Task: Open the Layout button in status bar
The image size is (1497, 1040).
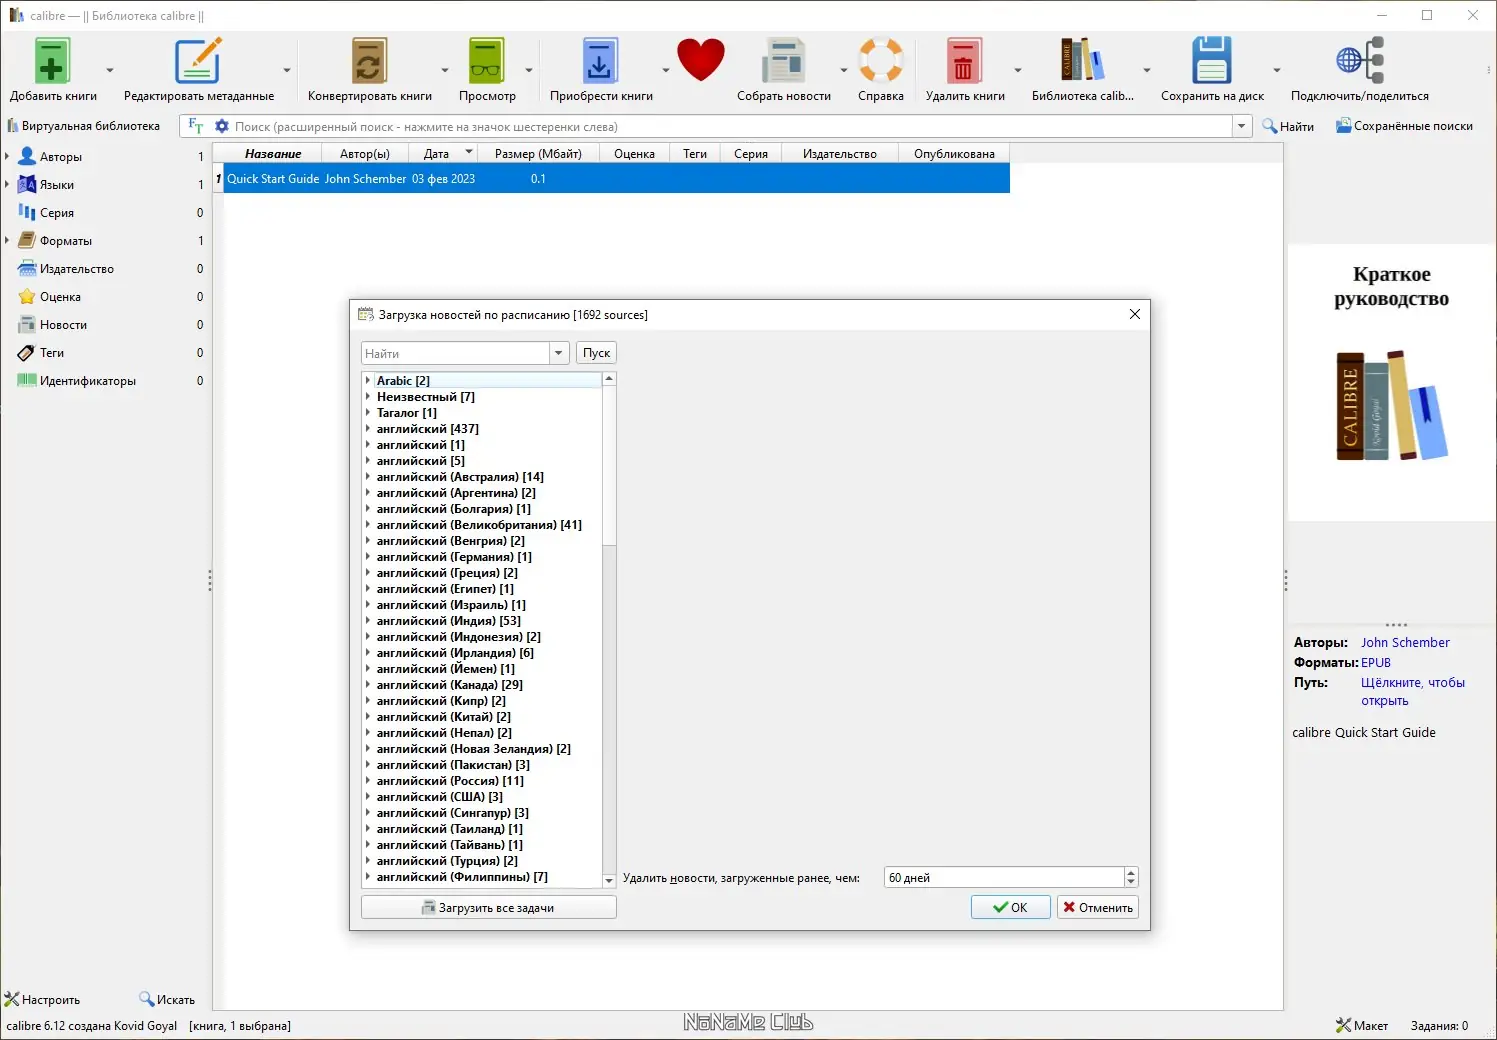Action: click(x=1362, y=1025)
